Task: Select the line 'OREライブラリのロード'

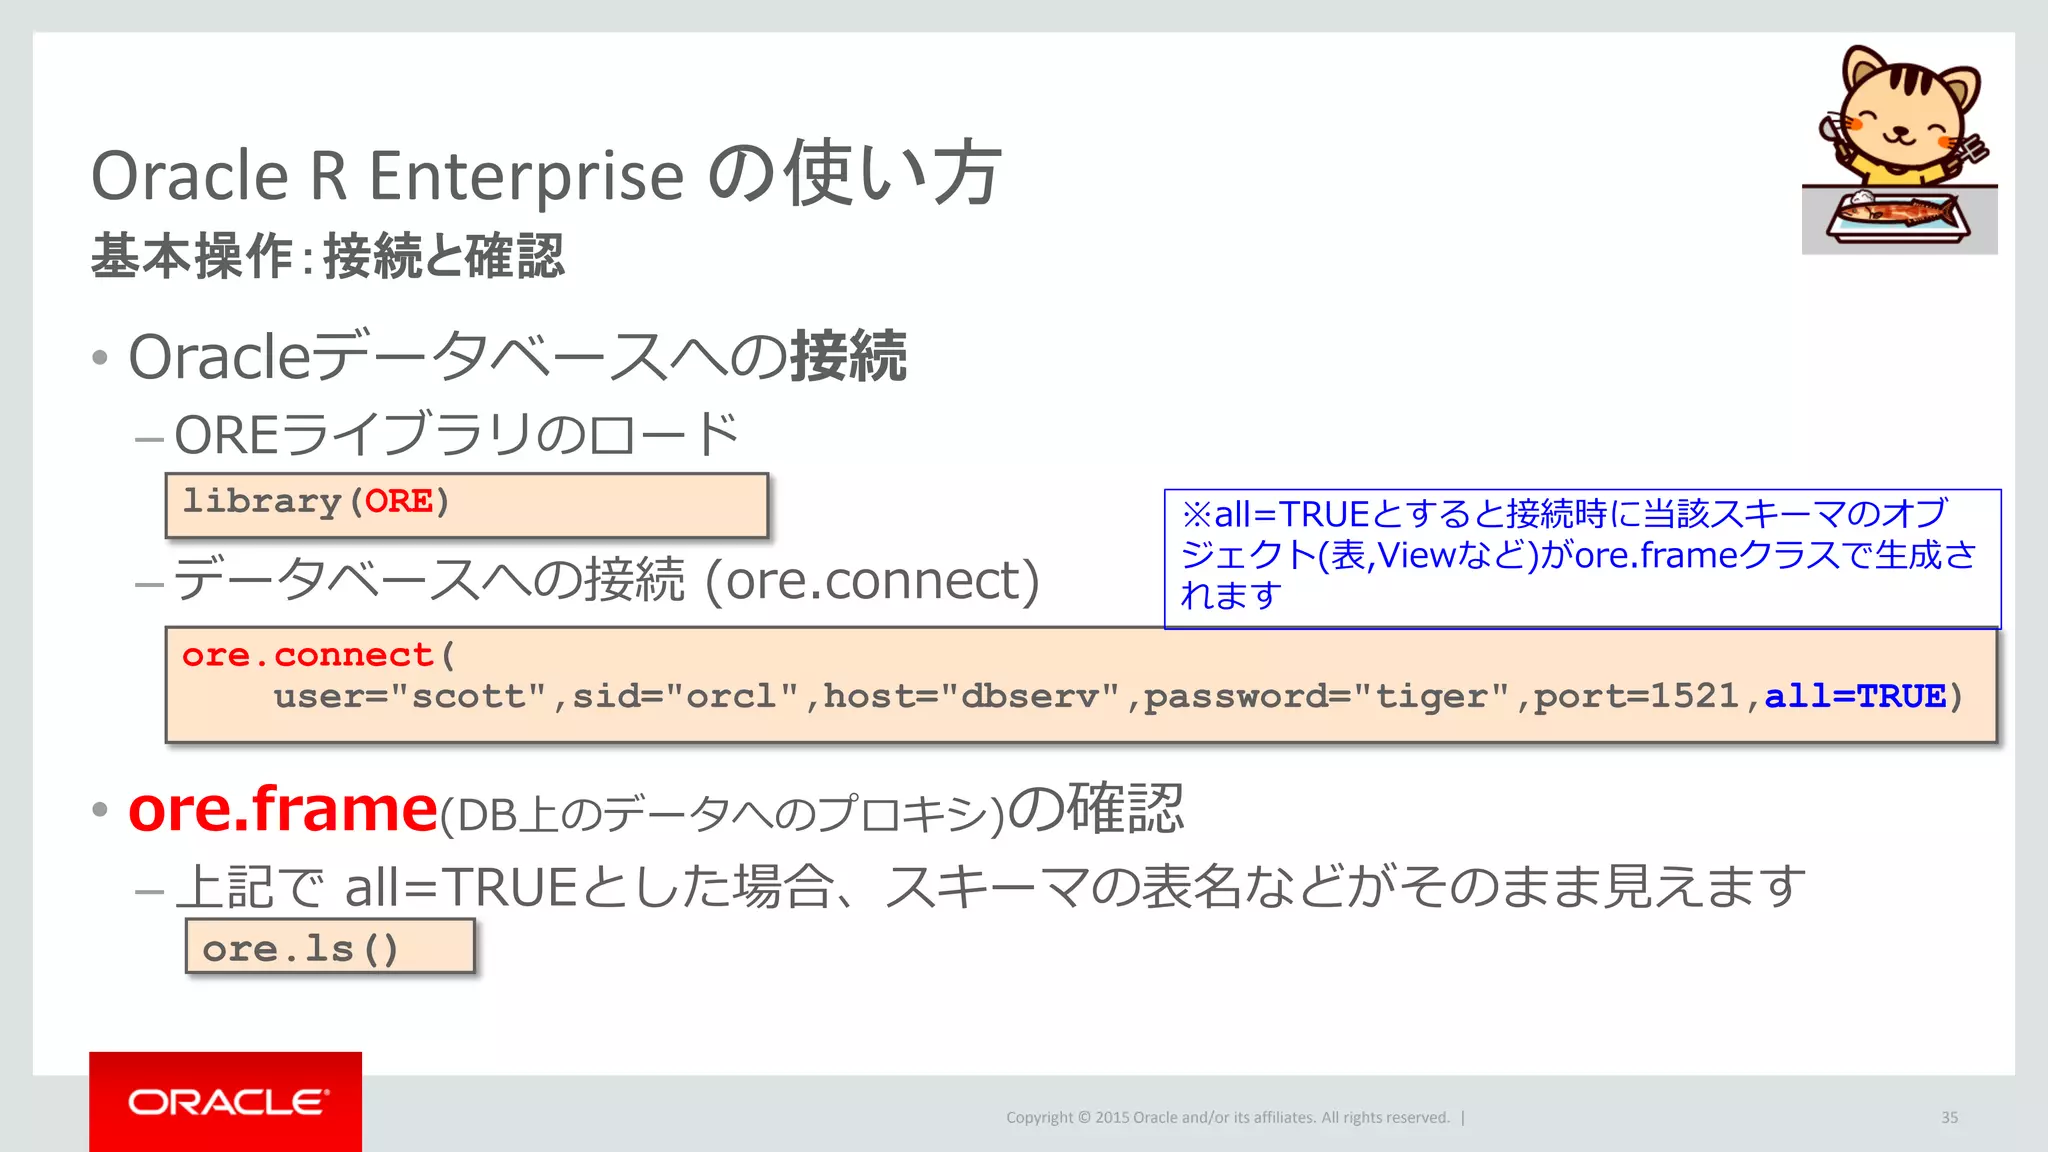Action: point(456,434)
